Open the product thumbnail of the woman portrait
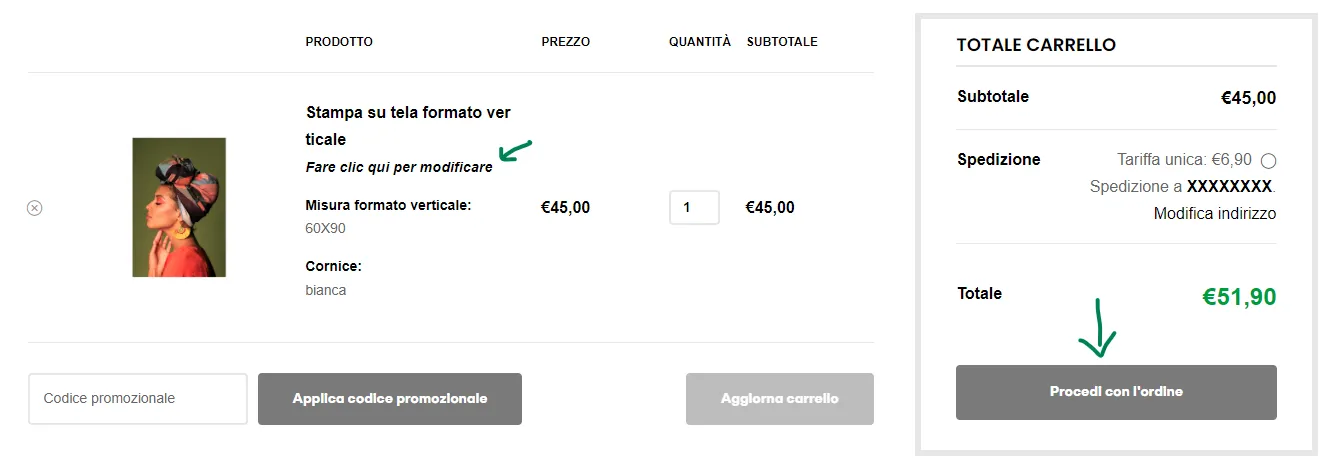The width and height of the screenshot is (1329, 465). (179, 207)
